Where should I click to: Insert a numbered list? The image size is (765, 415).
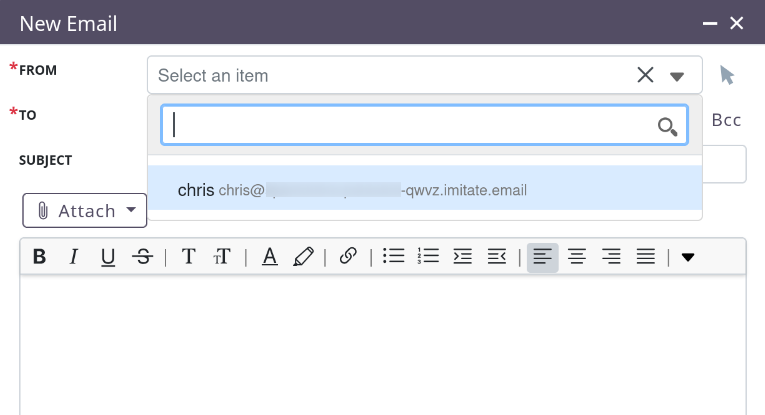429,257
